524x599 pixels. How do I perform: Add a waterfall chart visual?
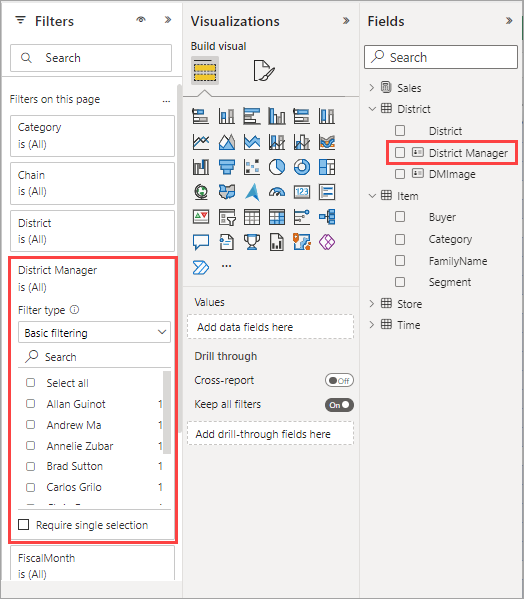point(201,167)
